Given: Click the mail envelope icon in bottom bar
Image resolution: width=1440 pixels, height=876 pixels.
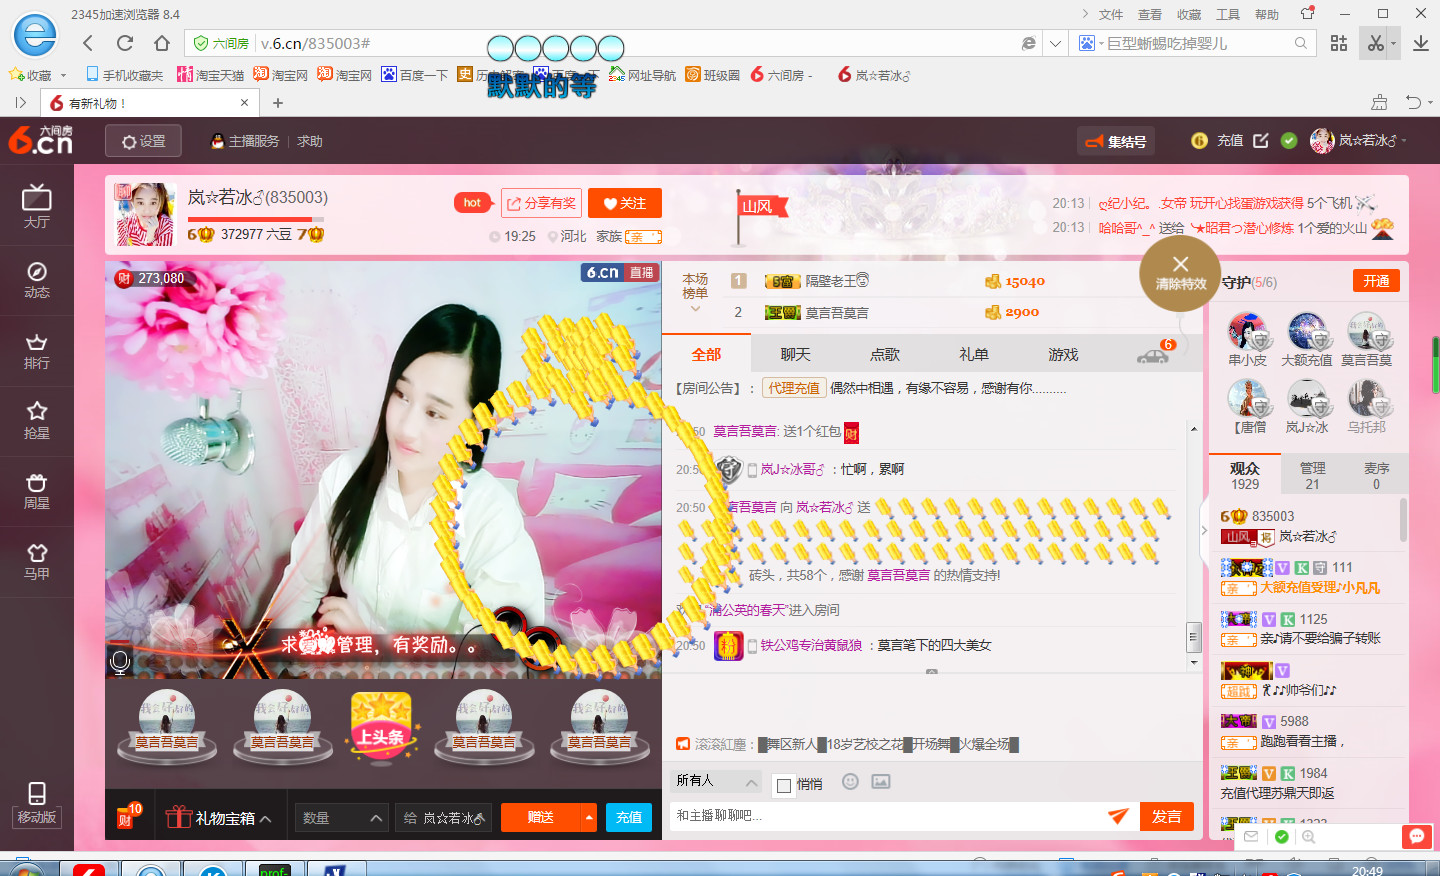Looking at the screenshot, I should tap(1251, 836).
